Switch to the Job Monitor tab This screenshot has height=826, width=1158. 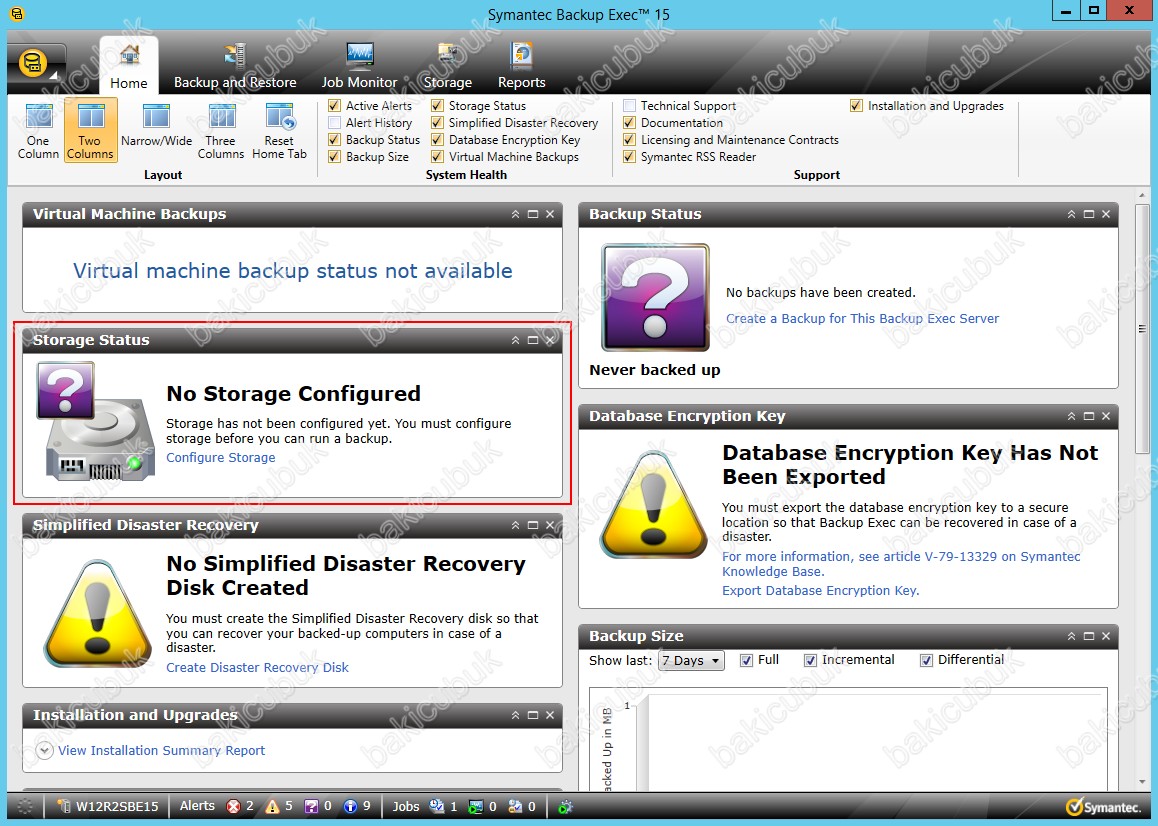360,65
